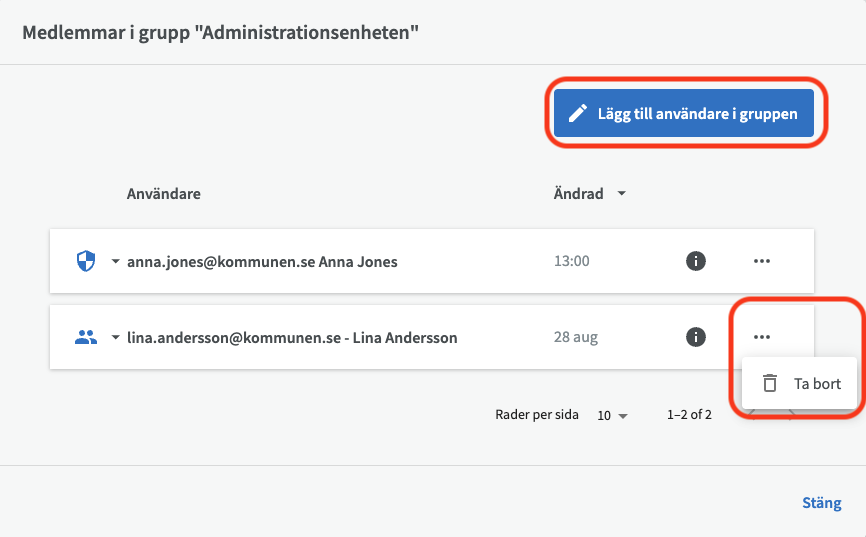
Task: Open three-dot menu for Anna Jones
Action: 762,262
